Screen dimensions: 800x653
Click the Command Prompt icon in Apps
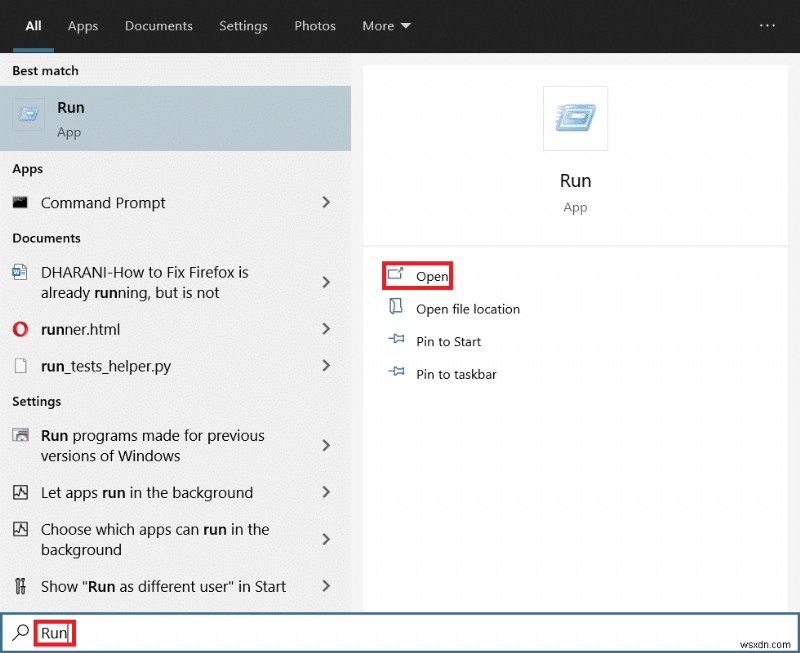[20, 202]
